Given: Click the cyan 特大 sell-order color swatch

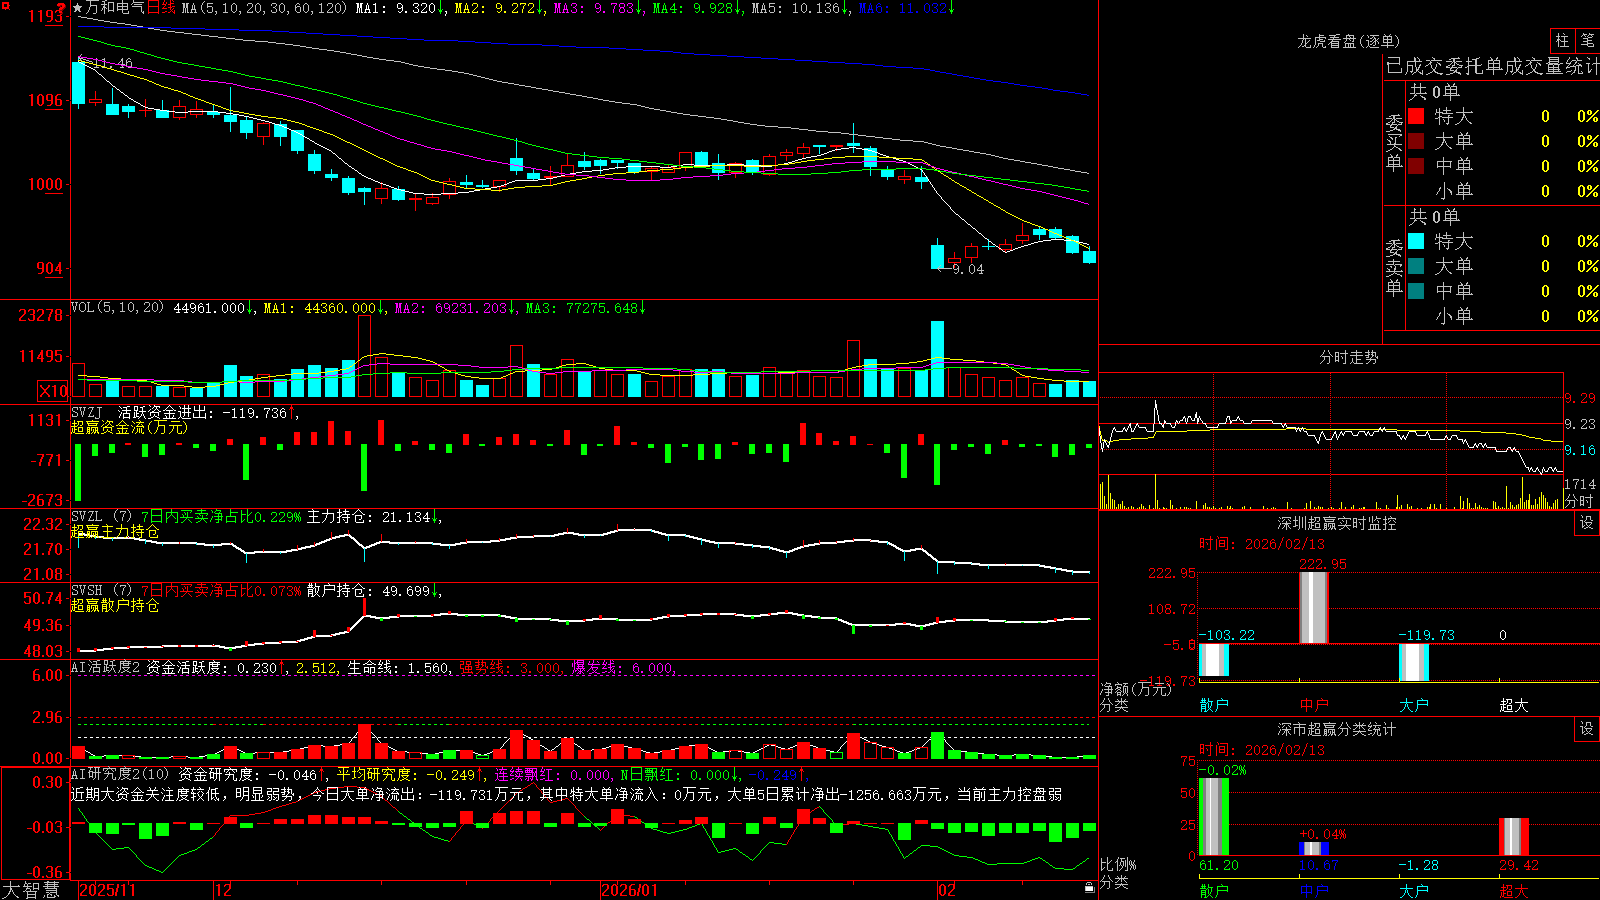Looking at the screenshot, I should point(1416,241).
